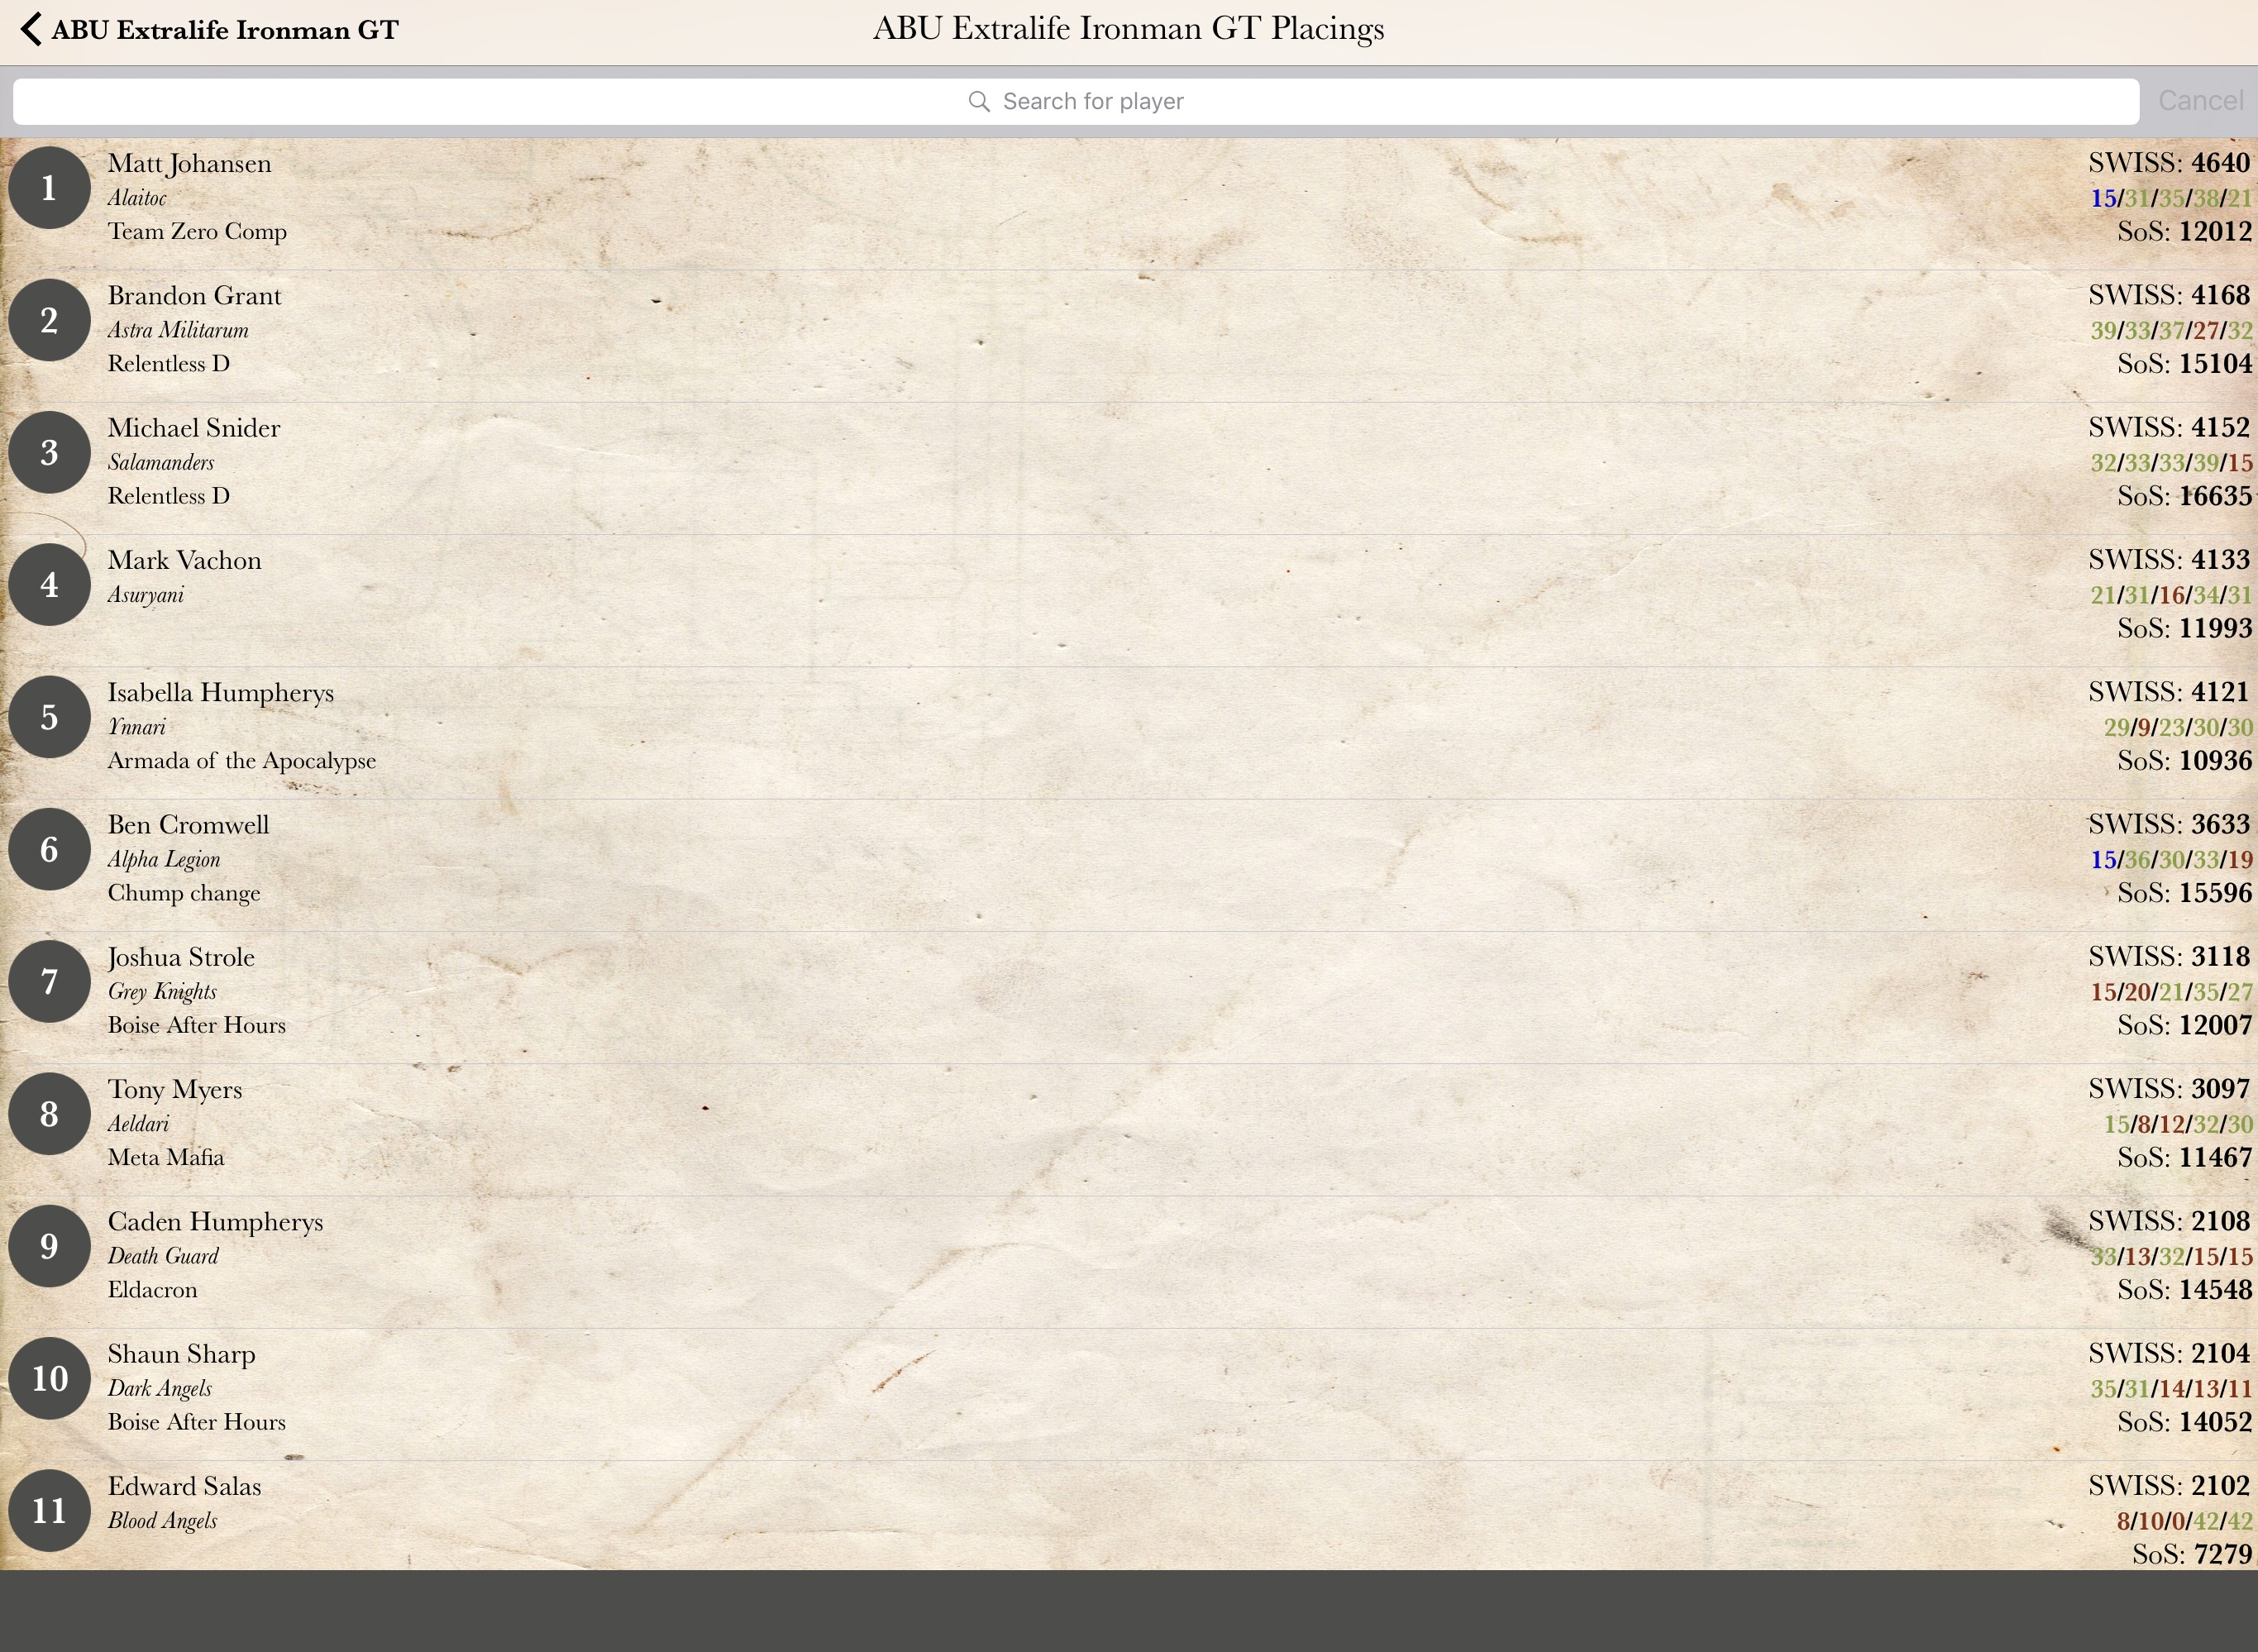Click Eldacron team name
The height and width of the screenshot is (1652, 2258).
point(152,1290)
